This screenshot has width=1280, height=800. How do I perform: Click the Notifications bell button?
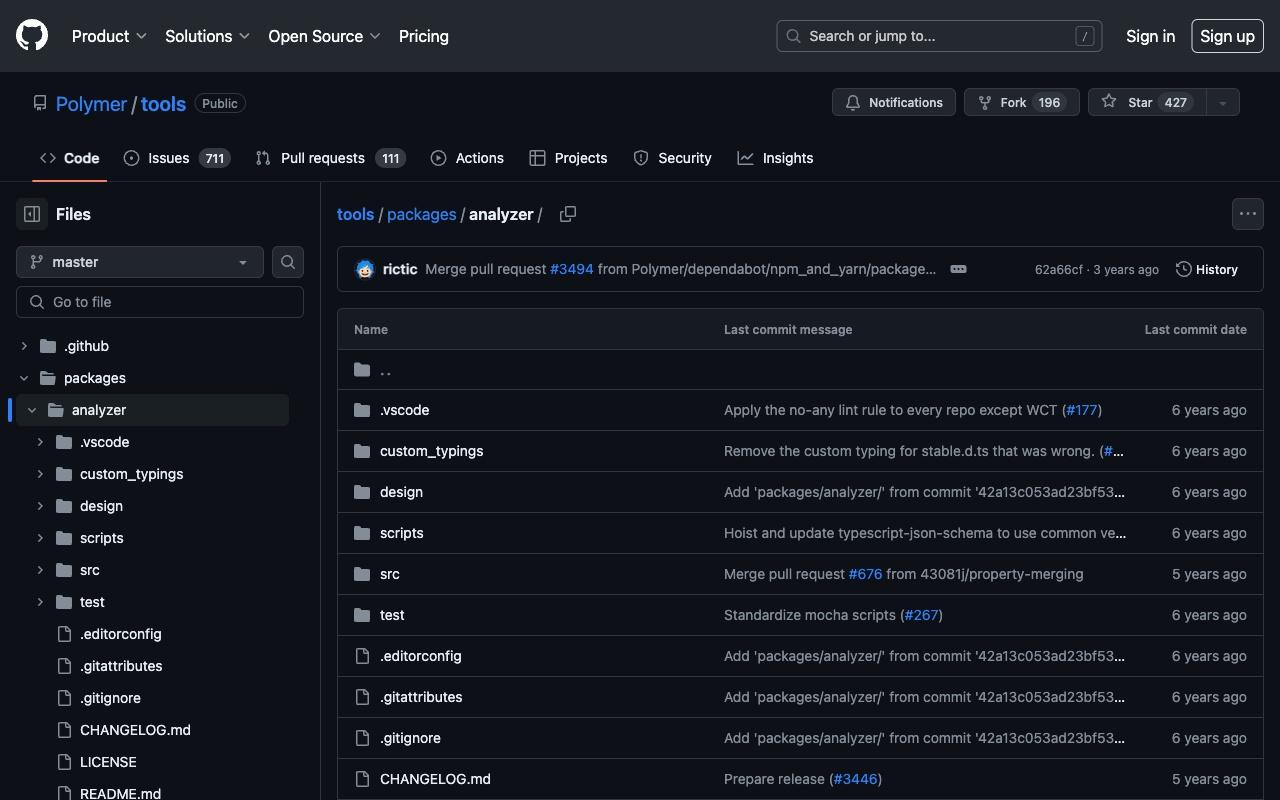click(894, 102)
